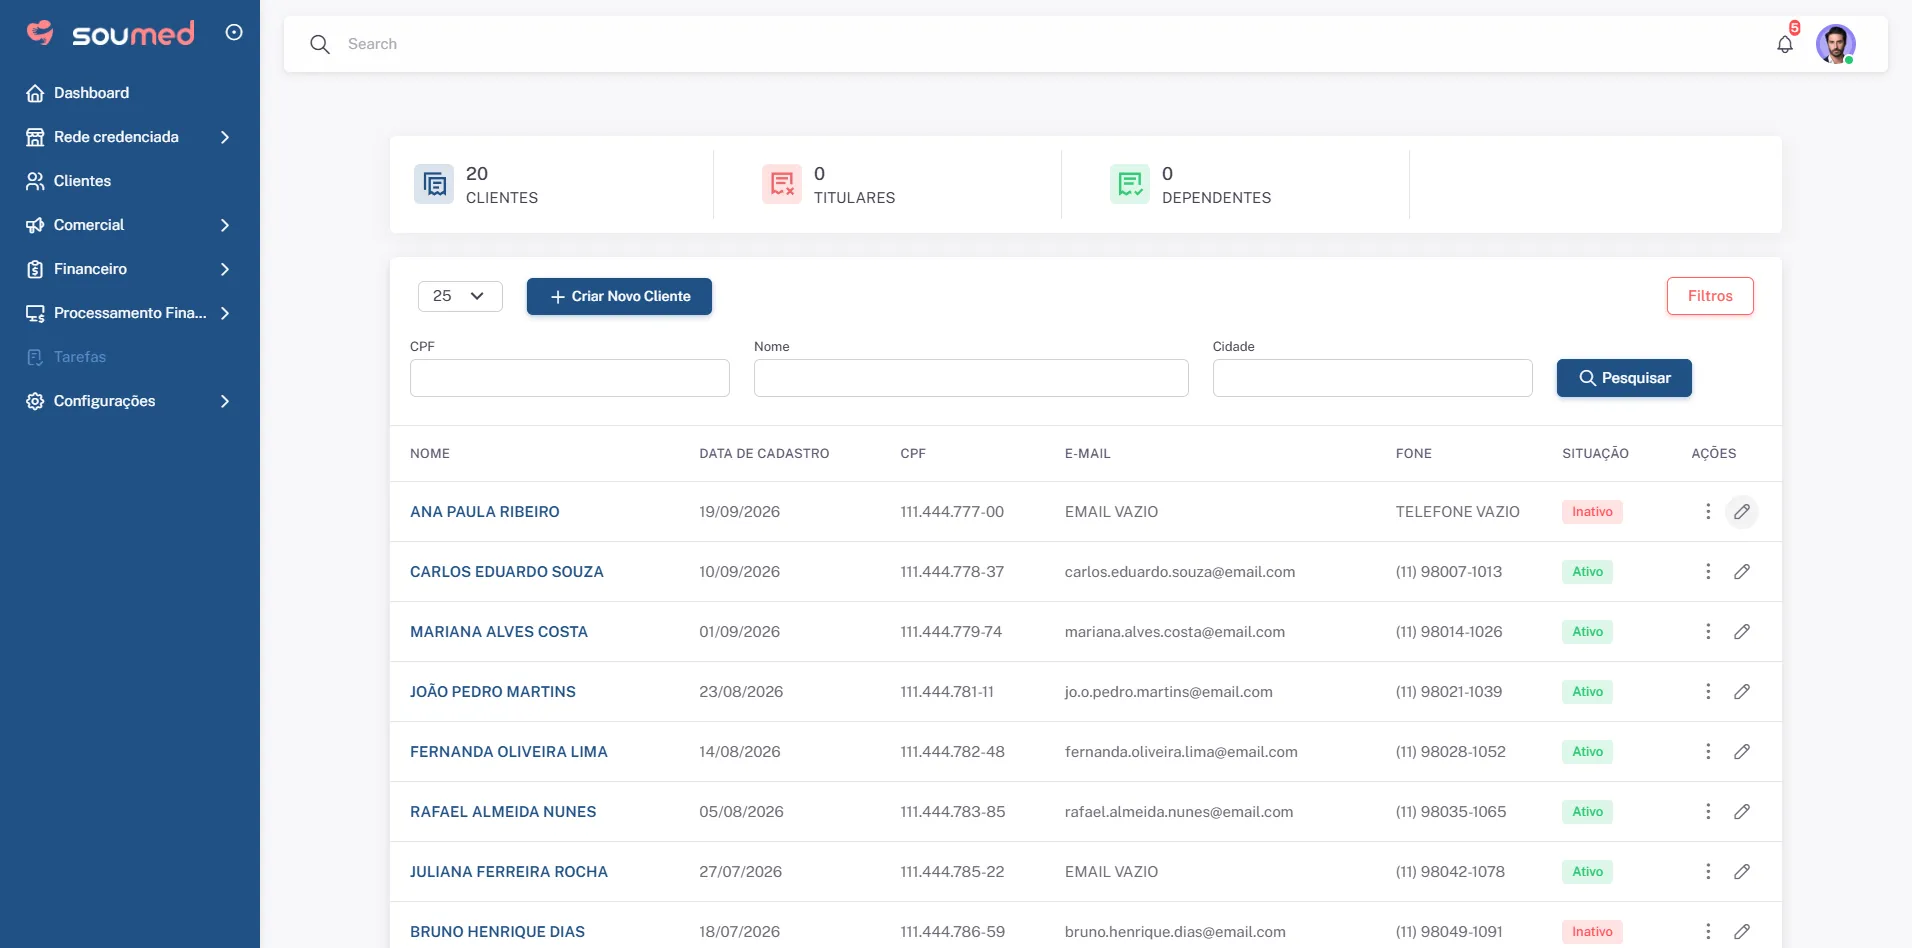Click the Criar Novo Cliente button

[x=619, y=296]
